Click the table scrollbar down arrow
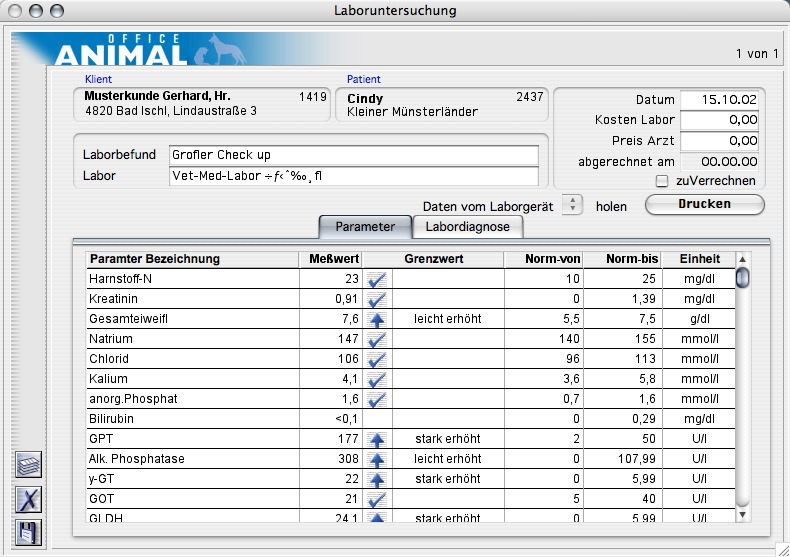This screenshot has height=557, width=790. click(742, 513)
